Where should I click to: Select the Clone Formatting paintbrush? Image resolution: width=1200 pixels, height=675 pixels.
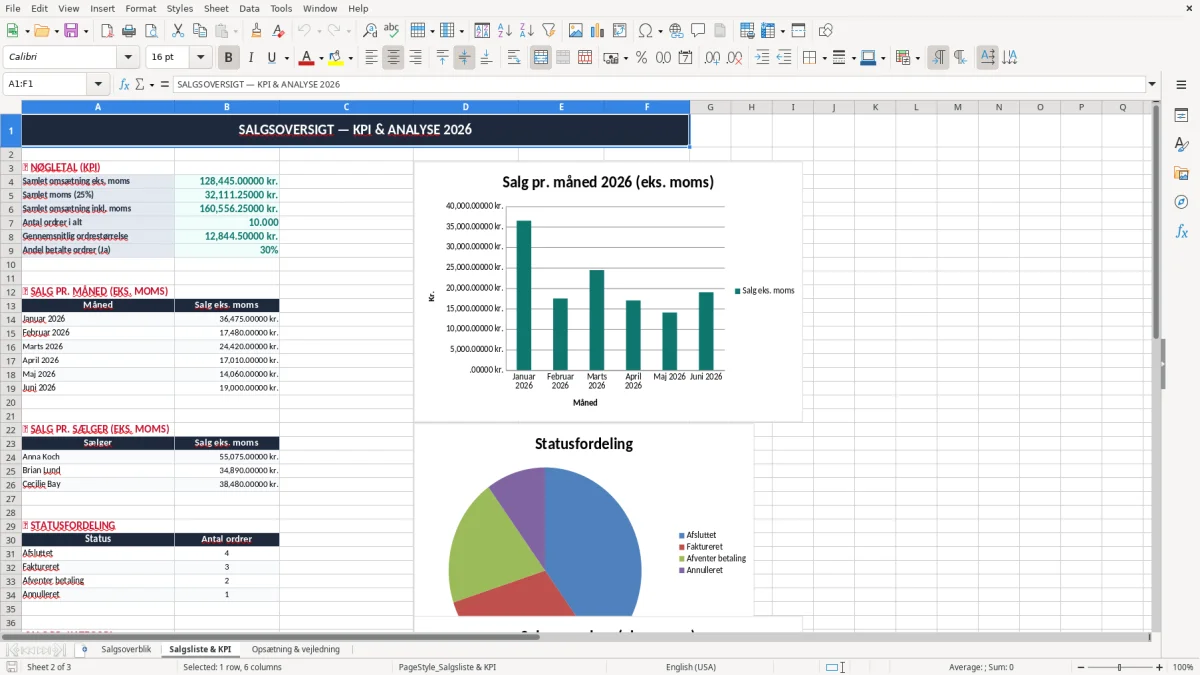click(x=256, y=31)
